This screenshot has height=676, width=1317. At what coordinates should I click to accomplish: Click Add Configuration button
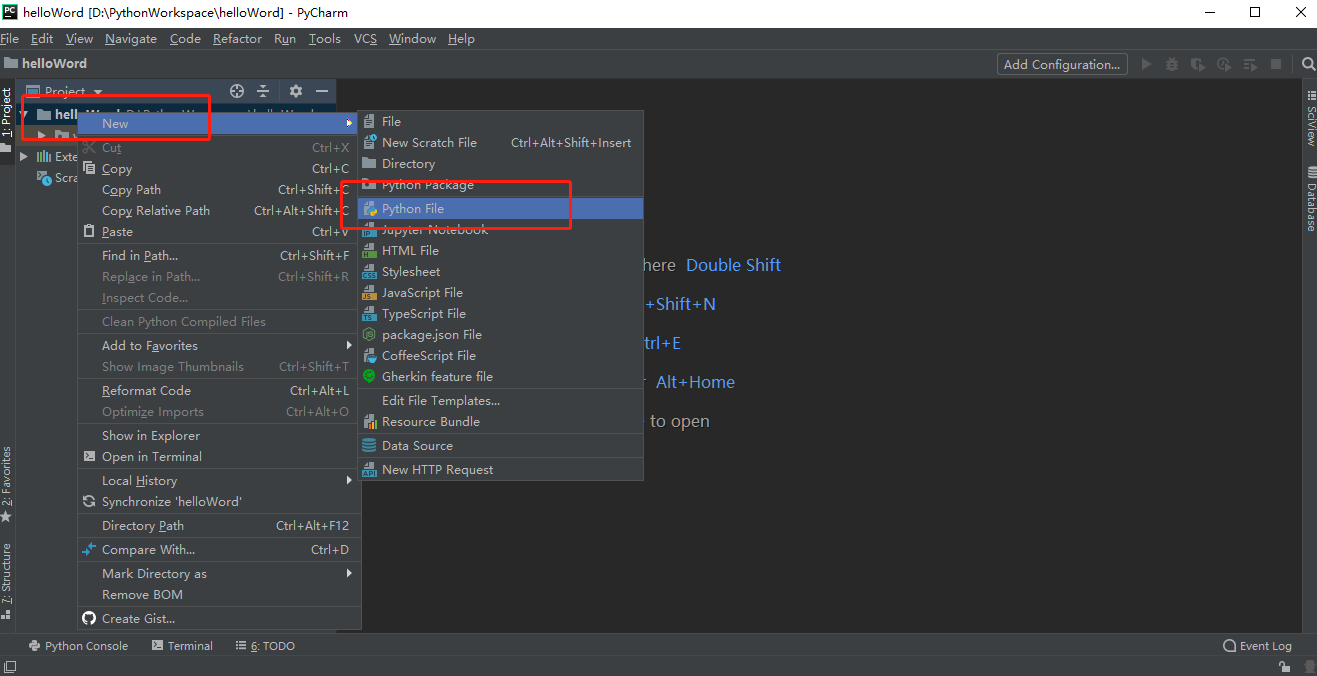coord(1062,64)
